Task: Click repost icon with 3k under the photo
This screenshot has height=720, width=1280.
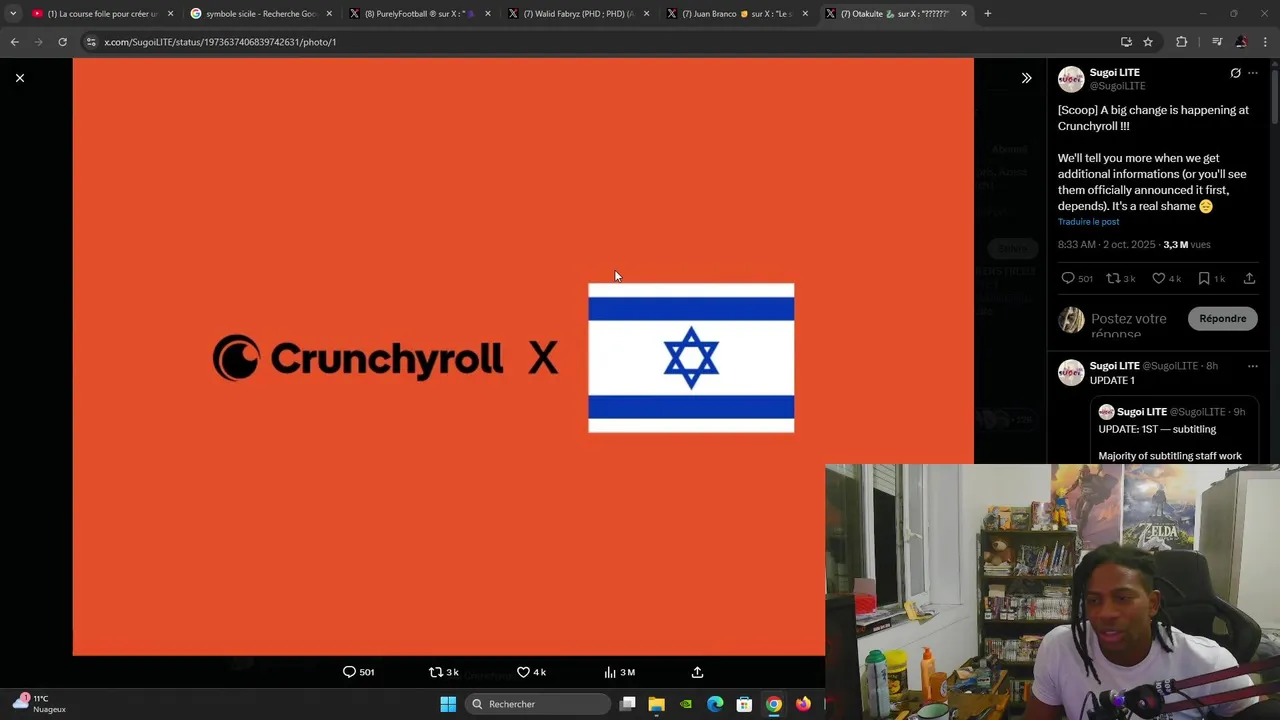Action: click(x=443, y=672)
